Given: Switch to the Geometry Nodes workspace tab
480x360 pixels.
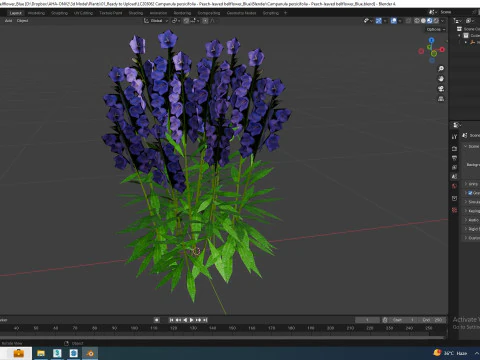Looking at the screenshot, I should click(x=241, y=13).
